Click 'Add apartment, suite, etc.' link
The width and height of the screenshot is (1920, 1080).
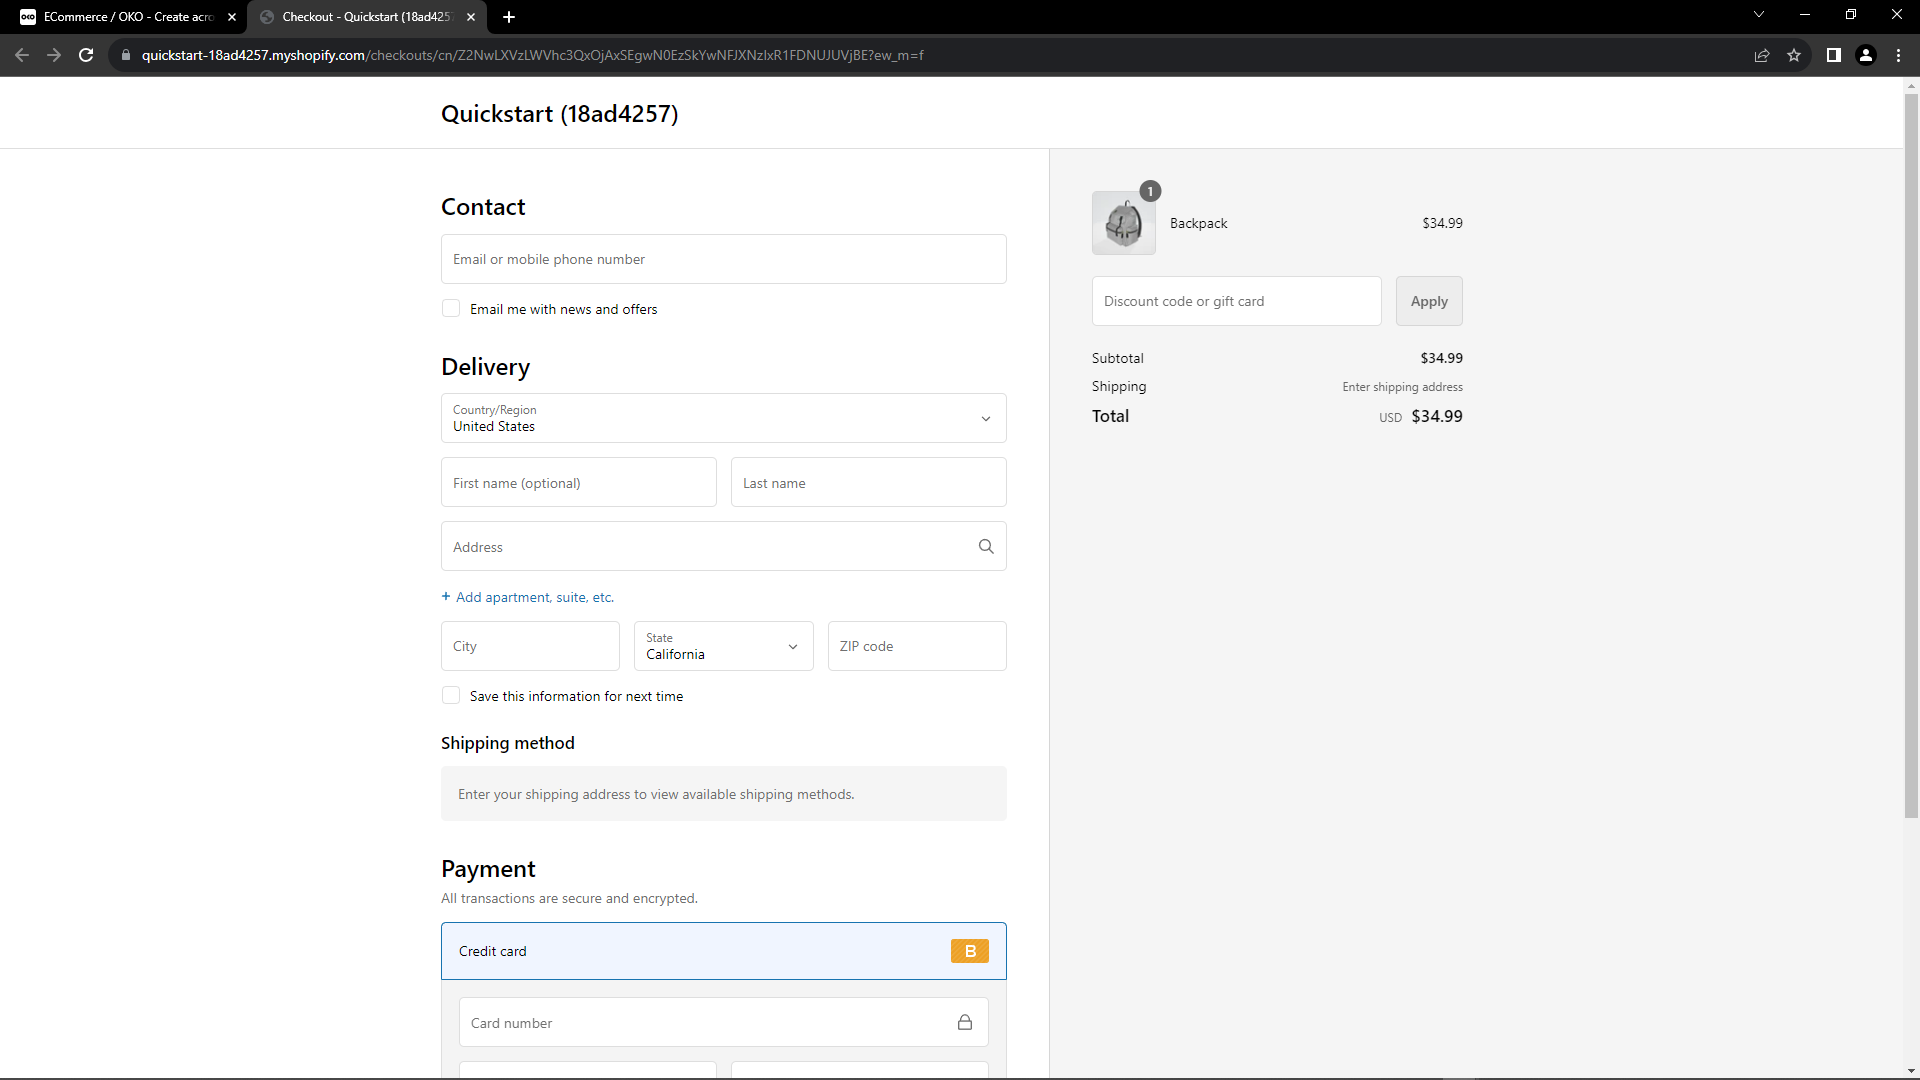(x=527, y=597)
